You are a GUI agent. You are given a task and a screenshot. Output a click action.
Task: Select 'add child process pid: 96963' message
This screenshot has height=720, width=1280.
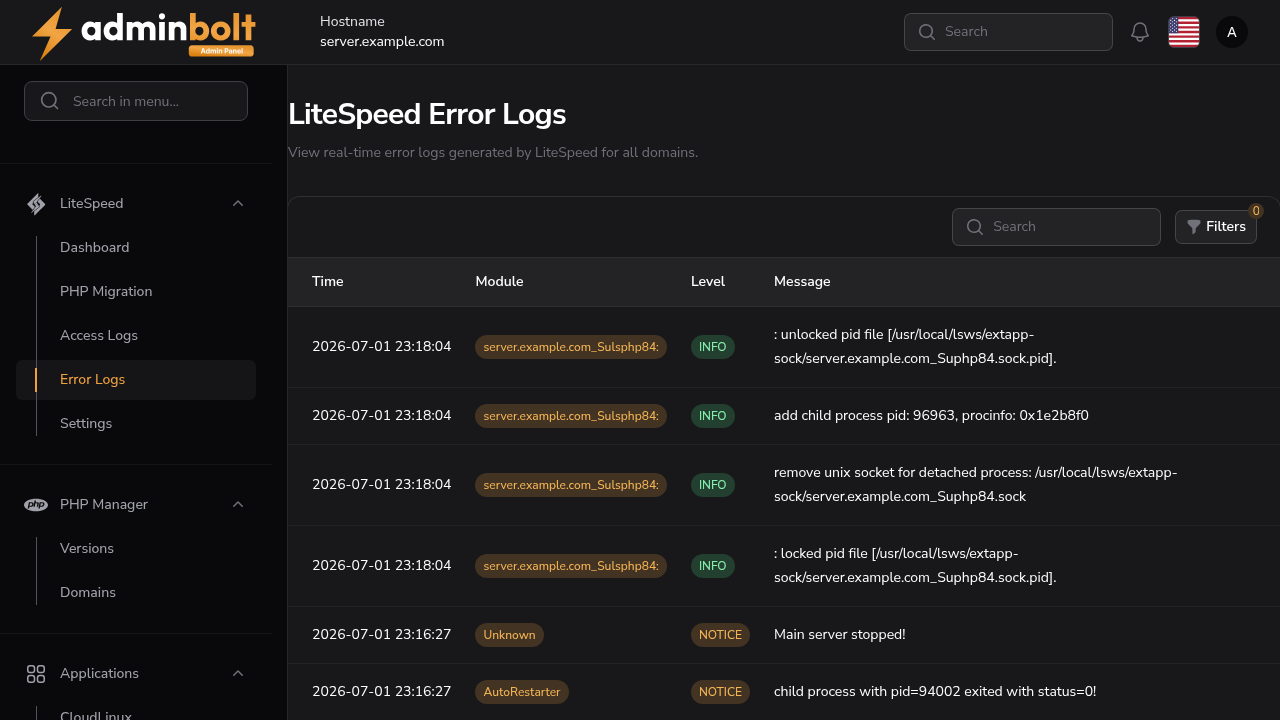tap(931, 416)
